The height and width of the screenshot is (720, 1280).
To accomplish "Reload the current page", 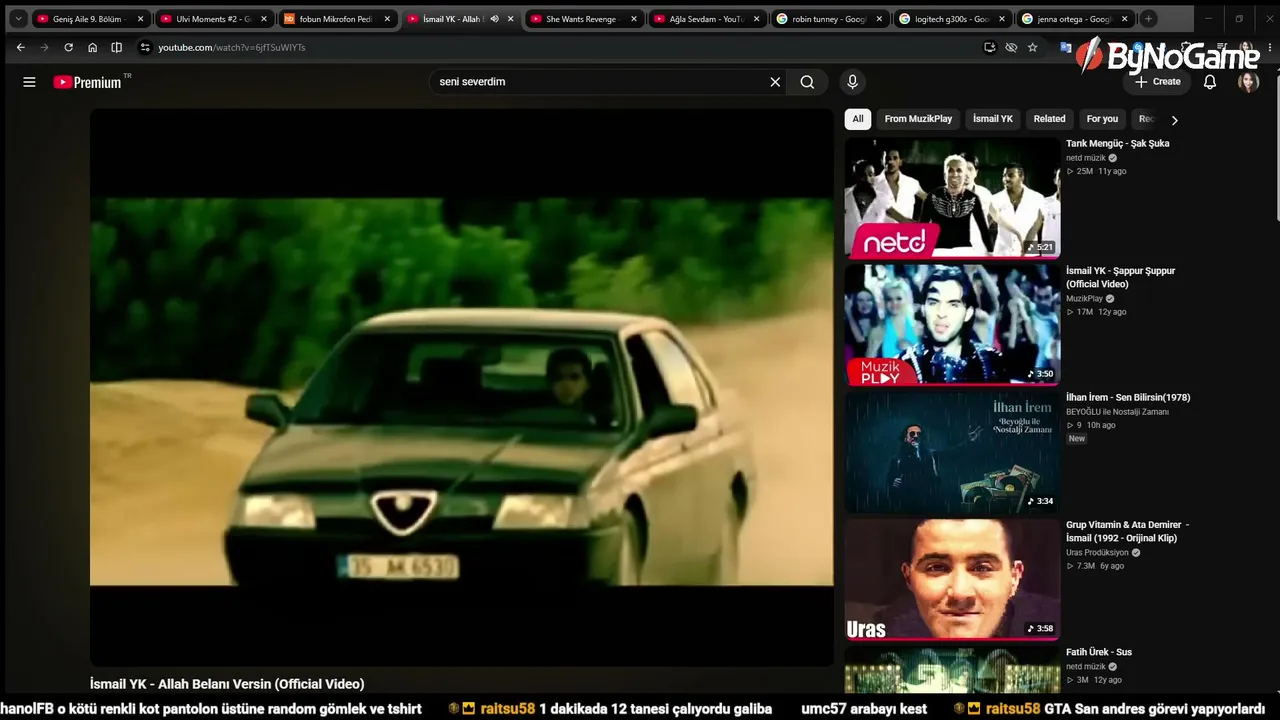I will click(x=68, y=47).
